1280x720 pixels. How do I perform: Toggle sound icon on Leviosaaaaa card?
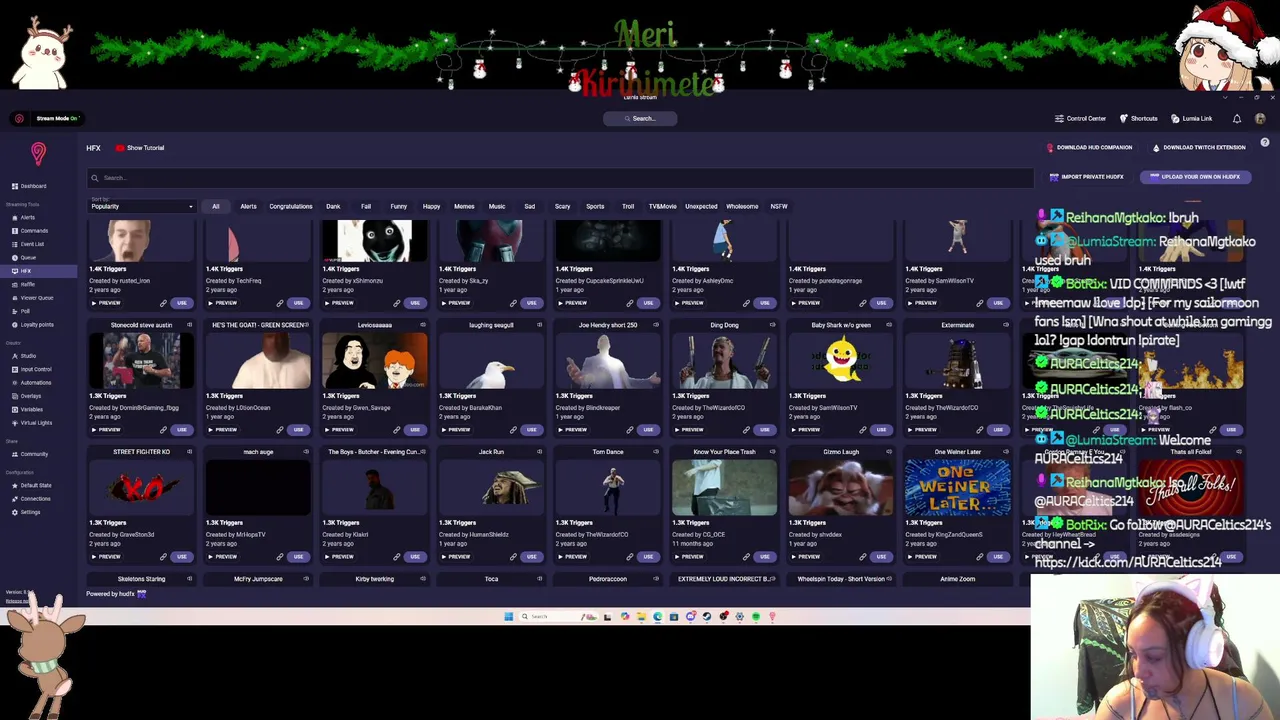pos(423,325)
